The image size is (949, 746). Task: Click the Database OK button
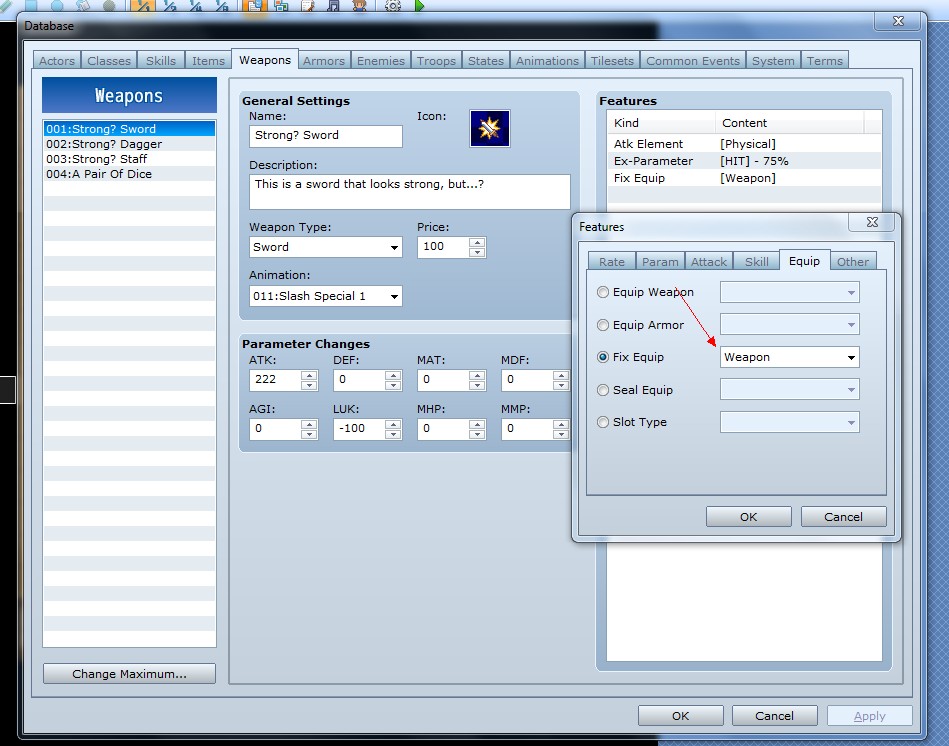tap(680, 715)
